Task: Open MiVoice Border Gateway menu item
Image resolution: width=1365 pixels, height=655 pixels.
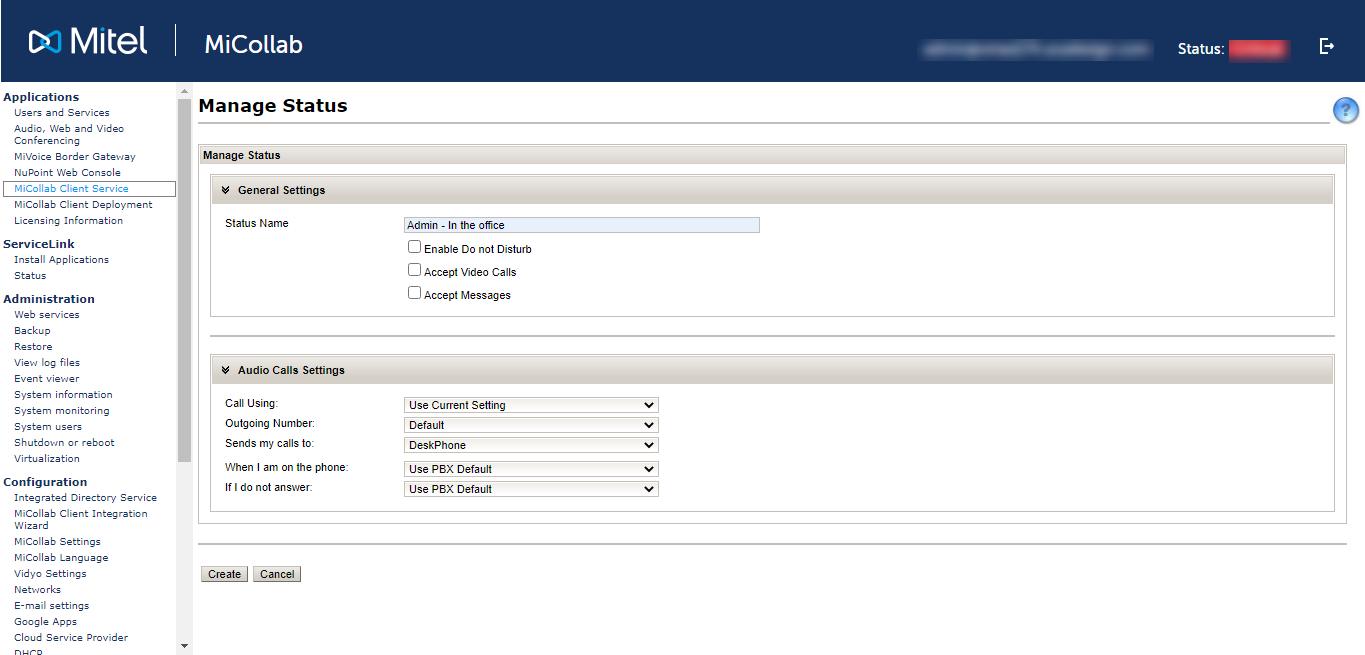Action: 75,157
